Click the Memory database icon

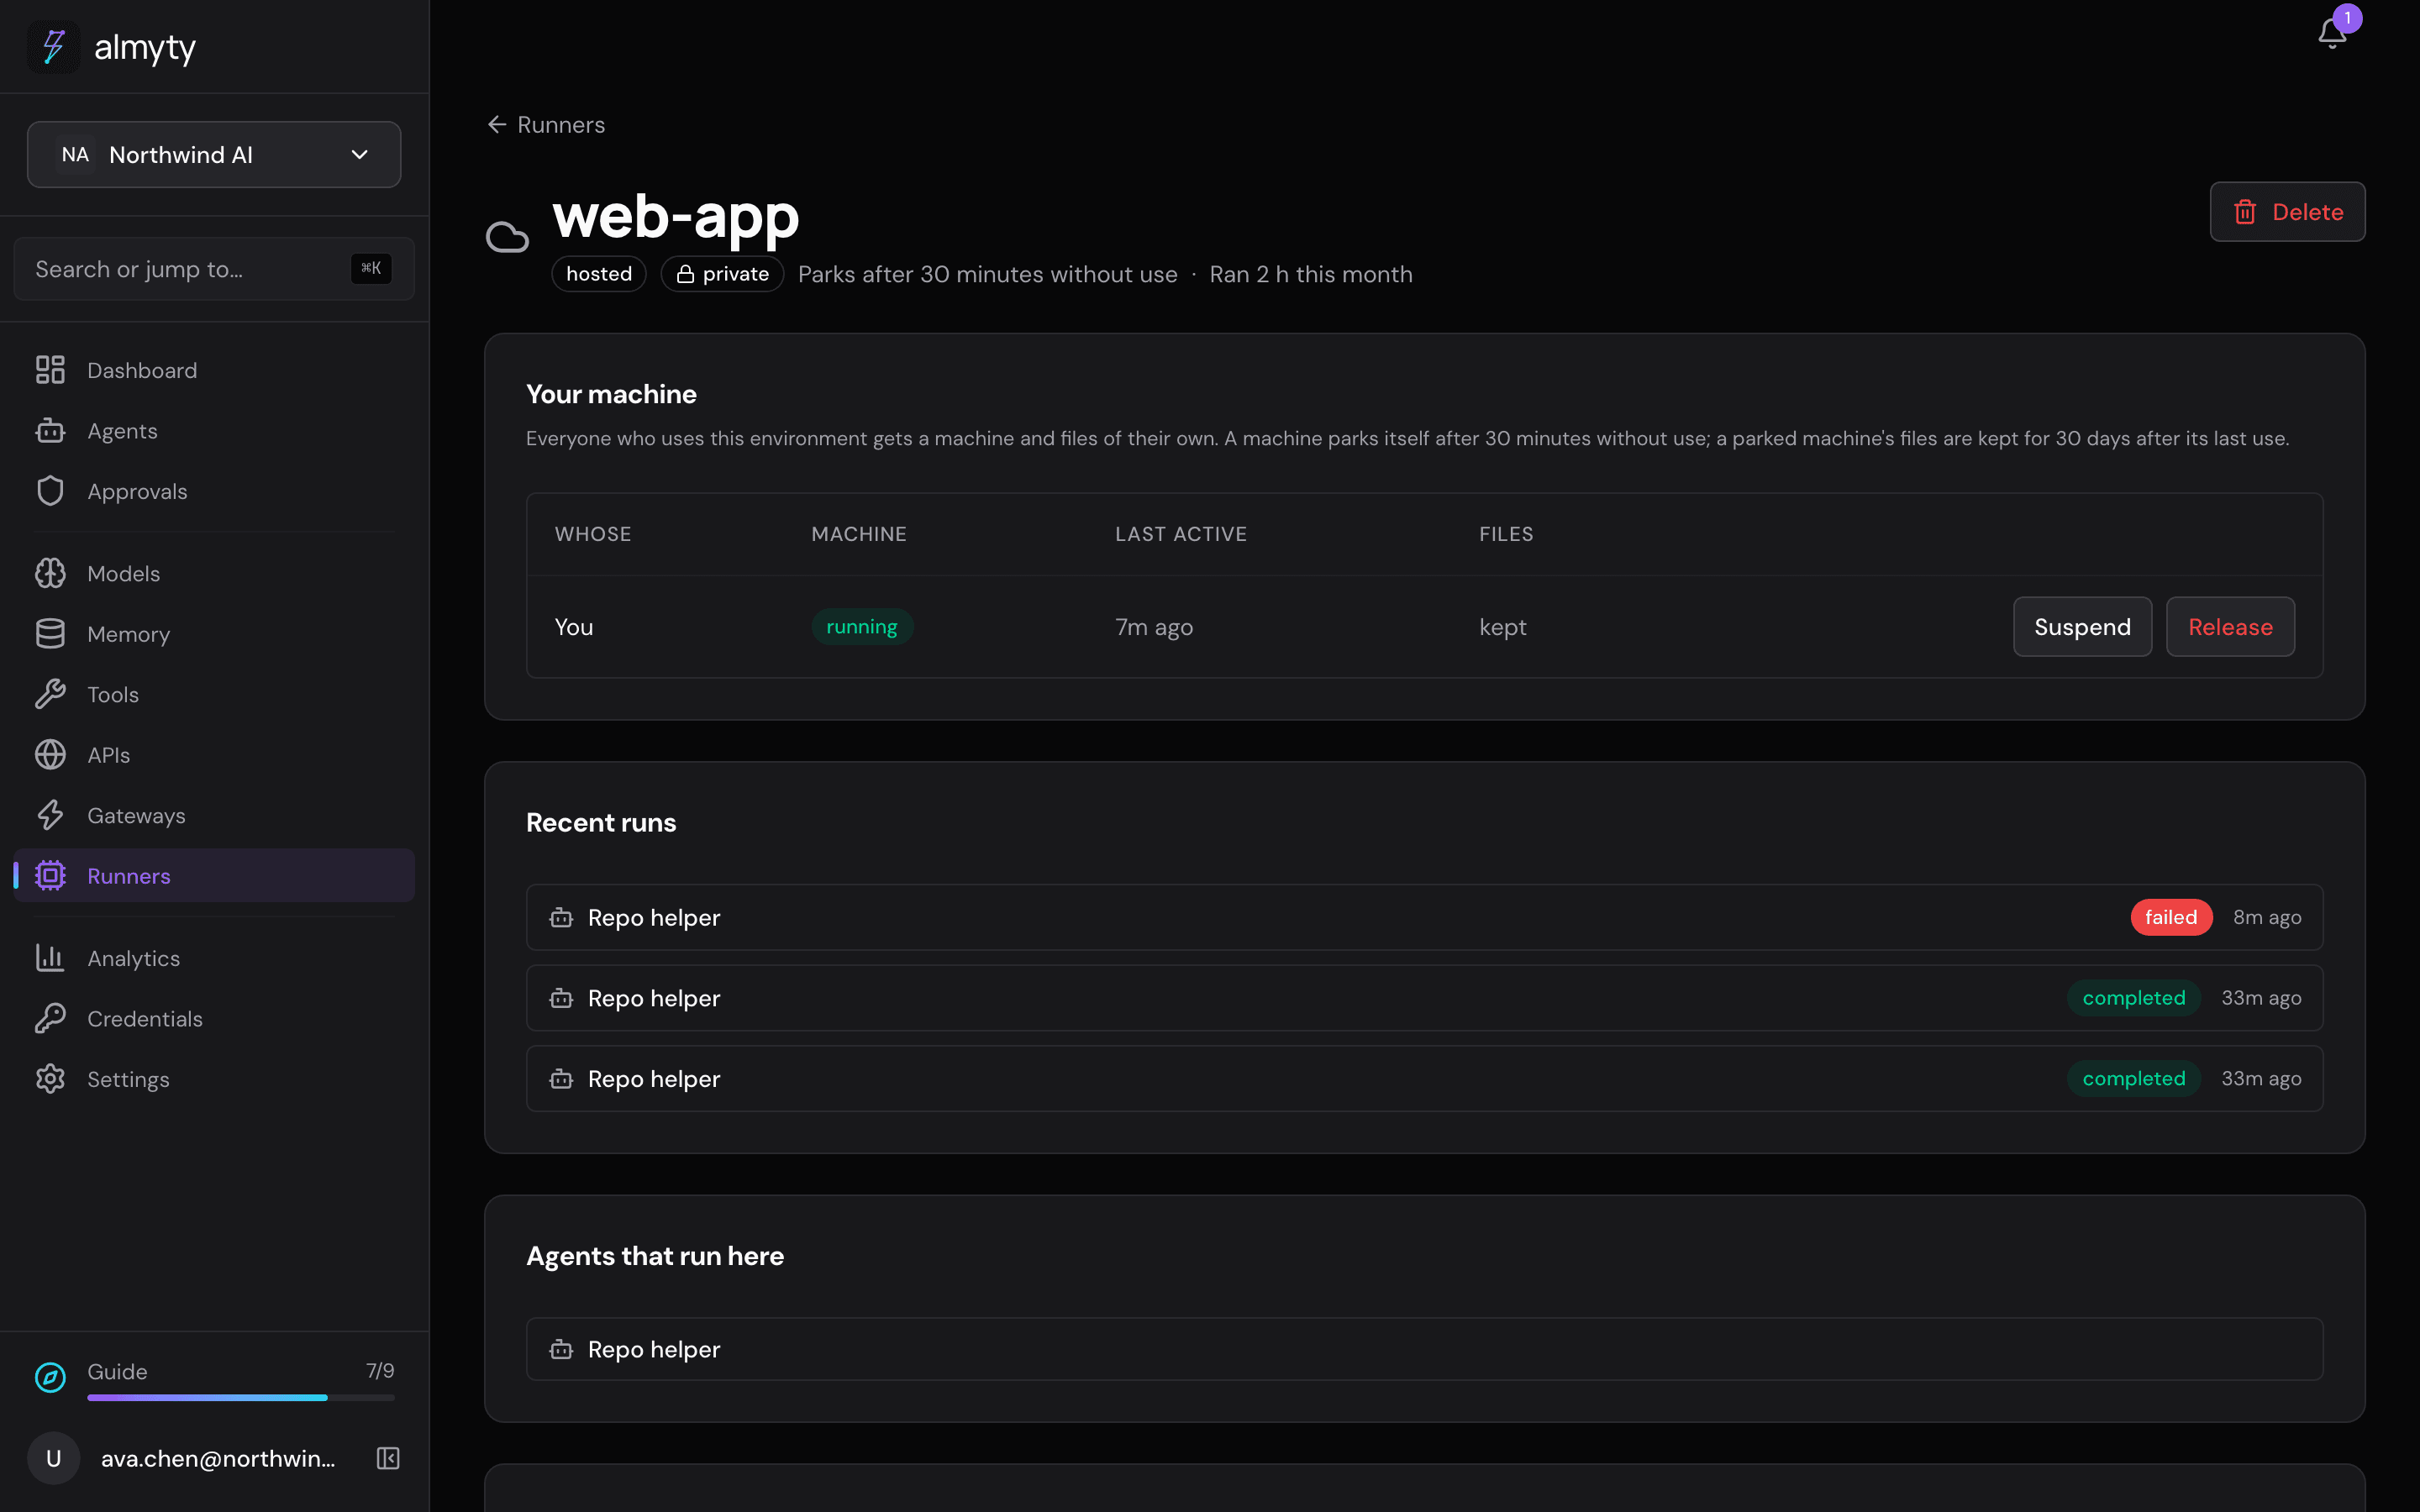[50, 634]
